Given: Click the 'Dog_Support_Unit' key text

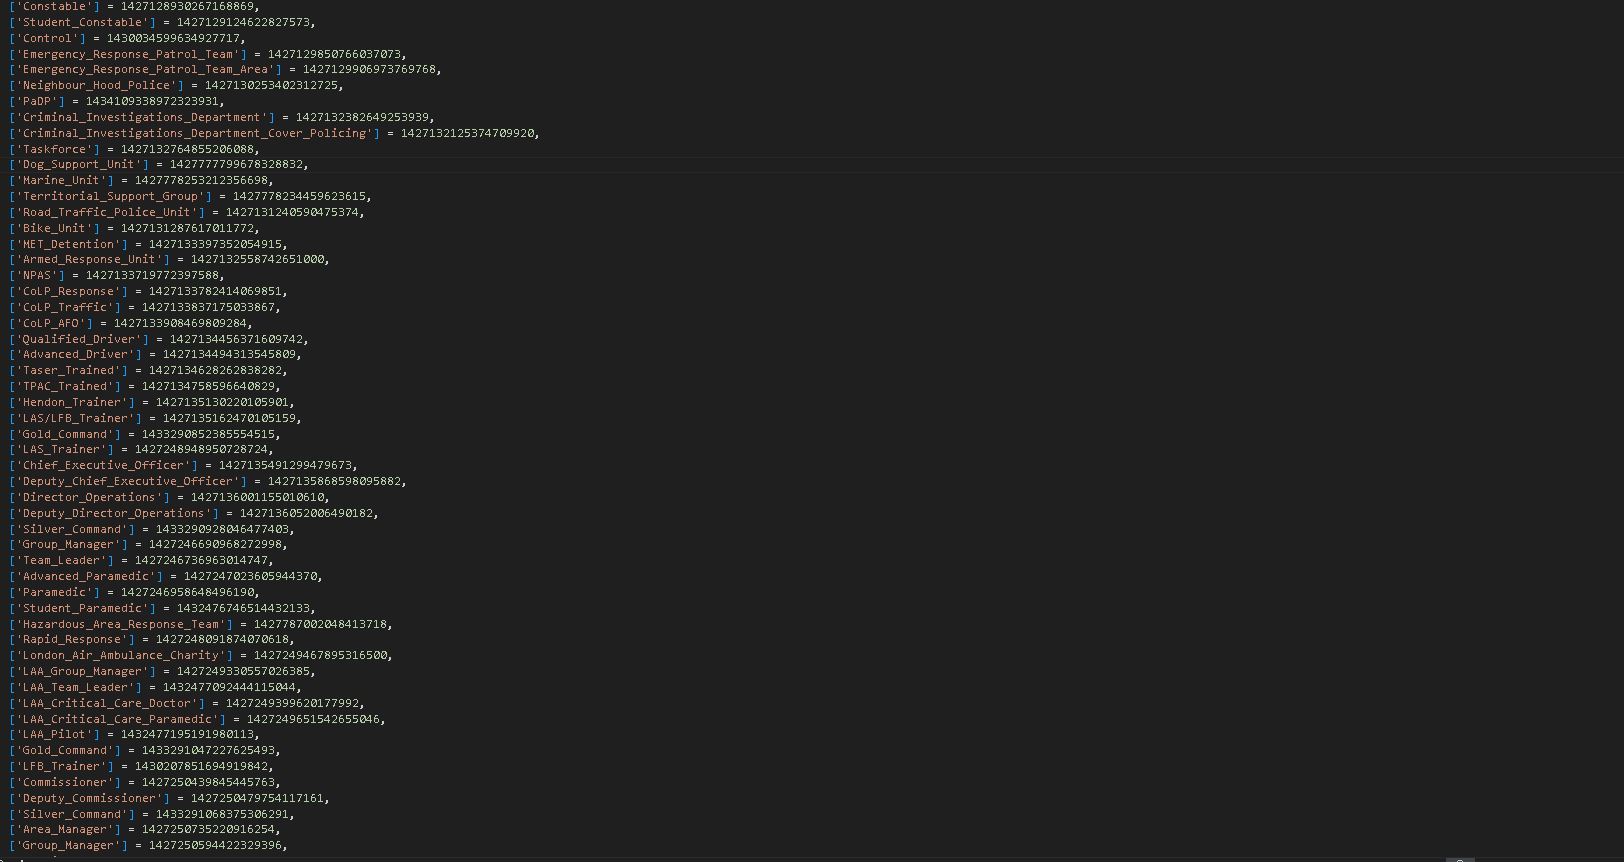Looking at the screenshot, I should click(78, 165).
